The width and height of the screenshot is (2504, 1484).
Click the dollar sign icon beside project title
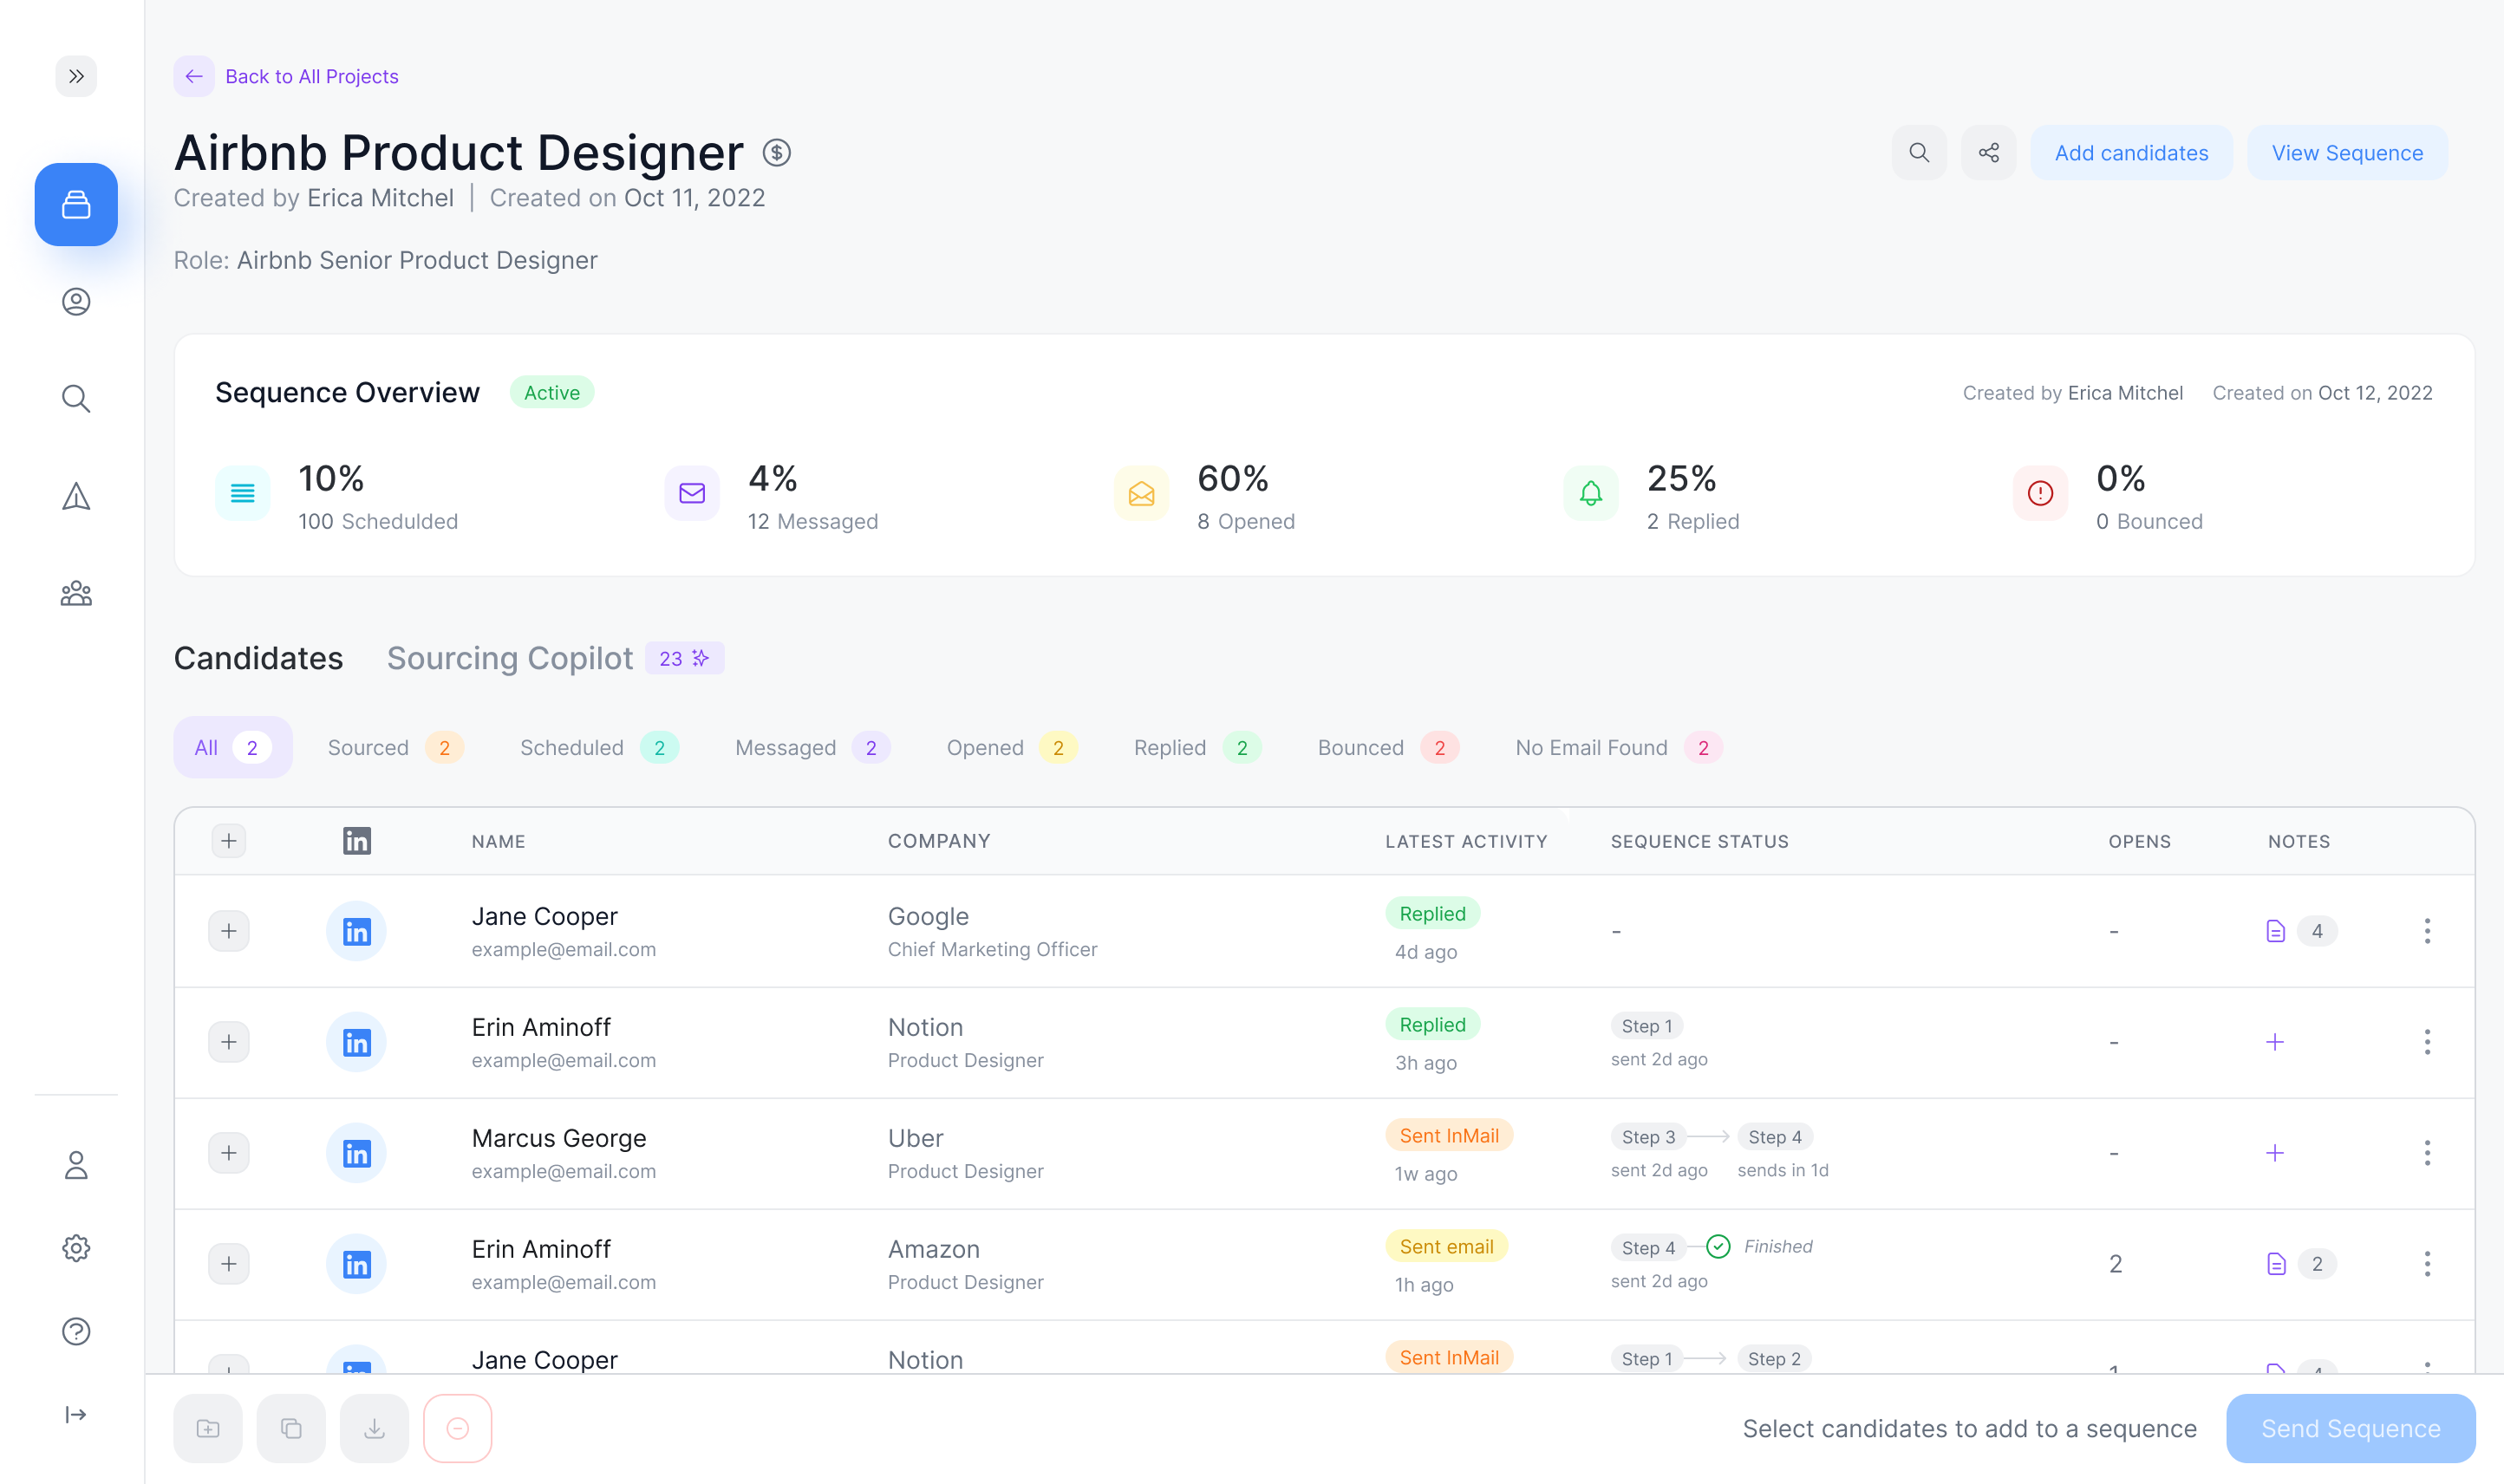tap(777, 153)
